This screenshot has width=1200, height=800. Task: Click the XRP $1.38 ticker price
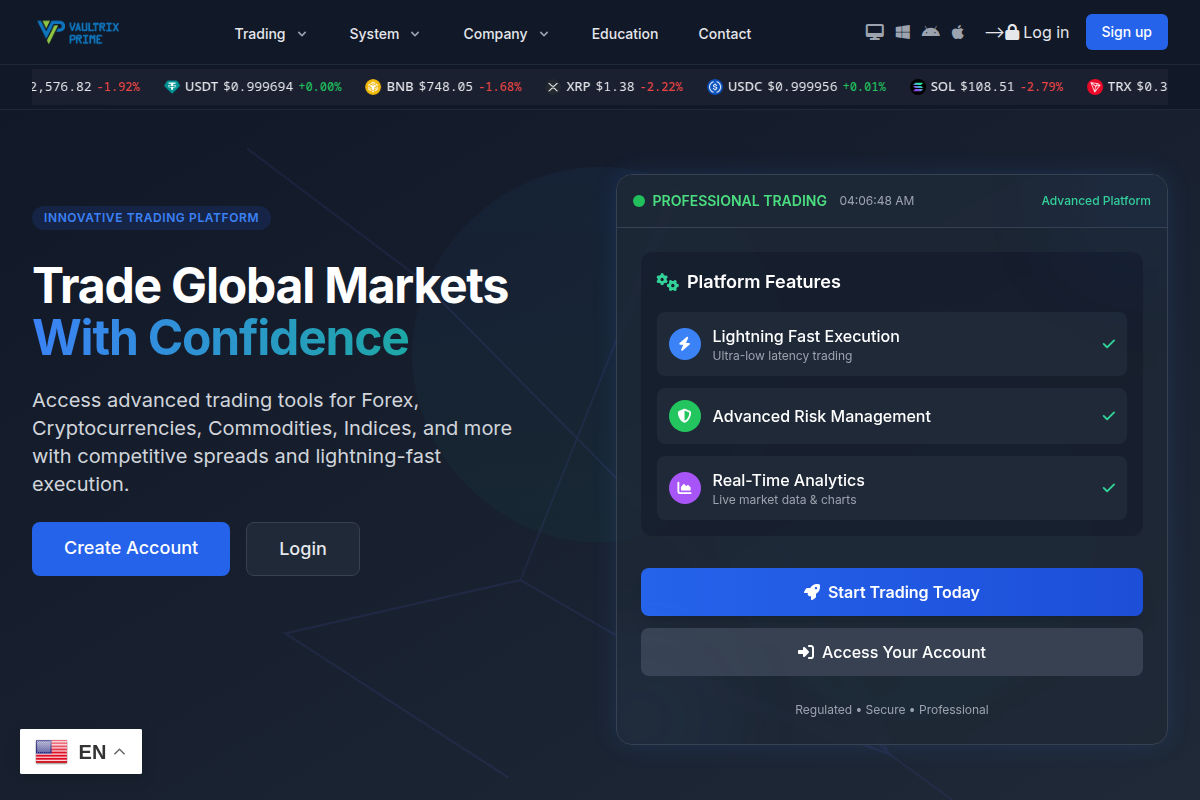point(615,87)
